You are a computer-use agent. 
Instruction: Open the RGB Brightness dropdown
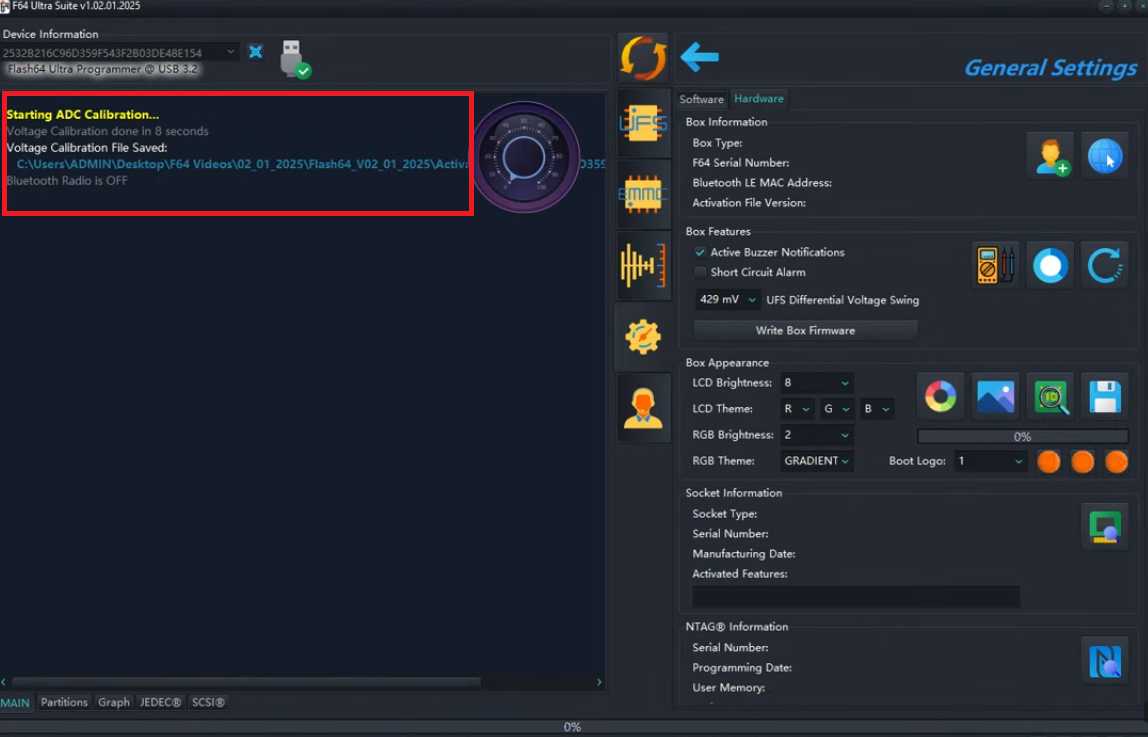pyautogui.click(x=816, y=435)
